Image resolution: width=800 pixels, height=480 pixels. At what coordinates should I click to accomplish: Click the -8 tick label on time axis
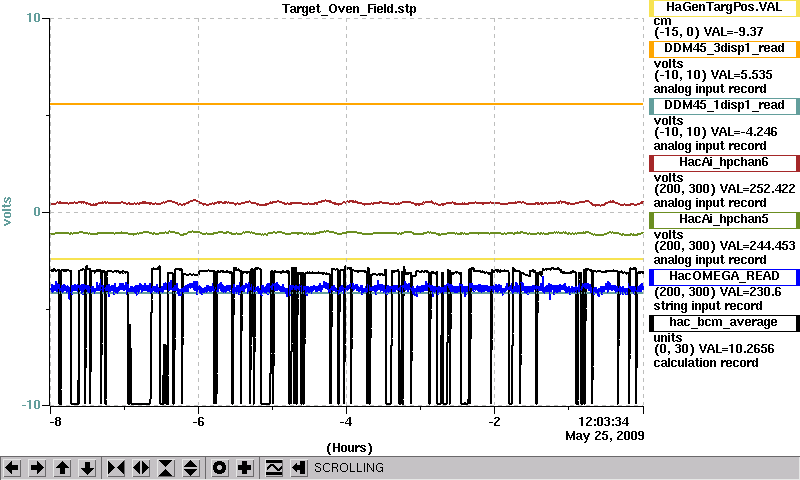click(x=55, y=422)
